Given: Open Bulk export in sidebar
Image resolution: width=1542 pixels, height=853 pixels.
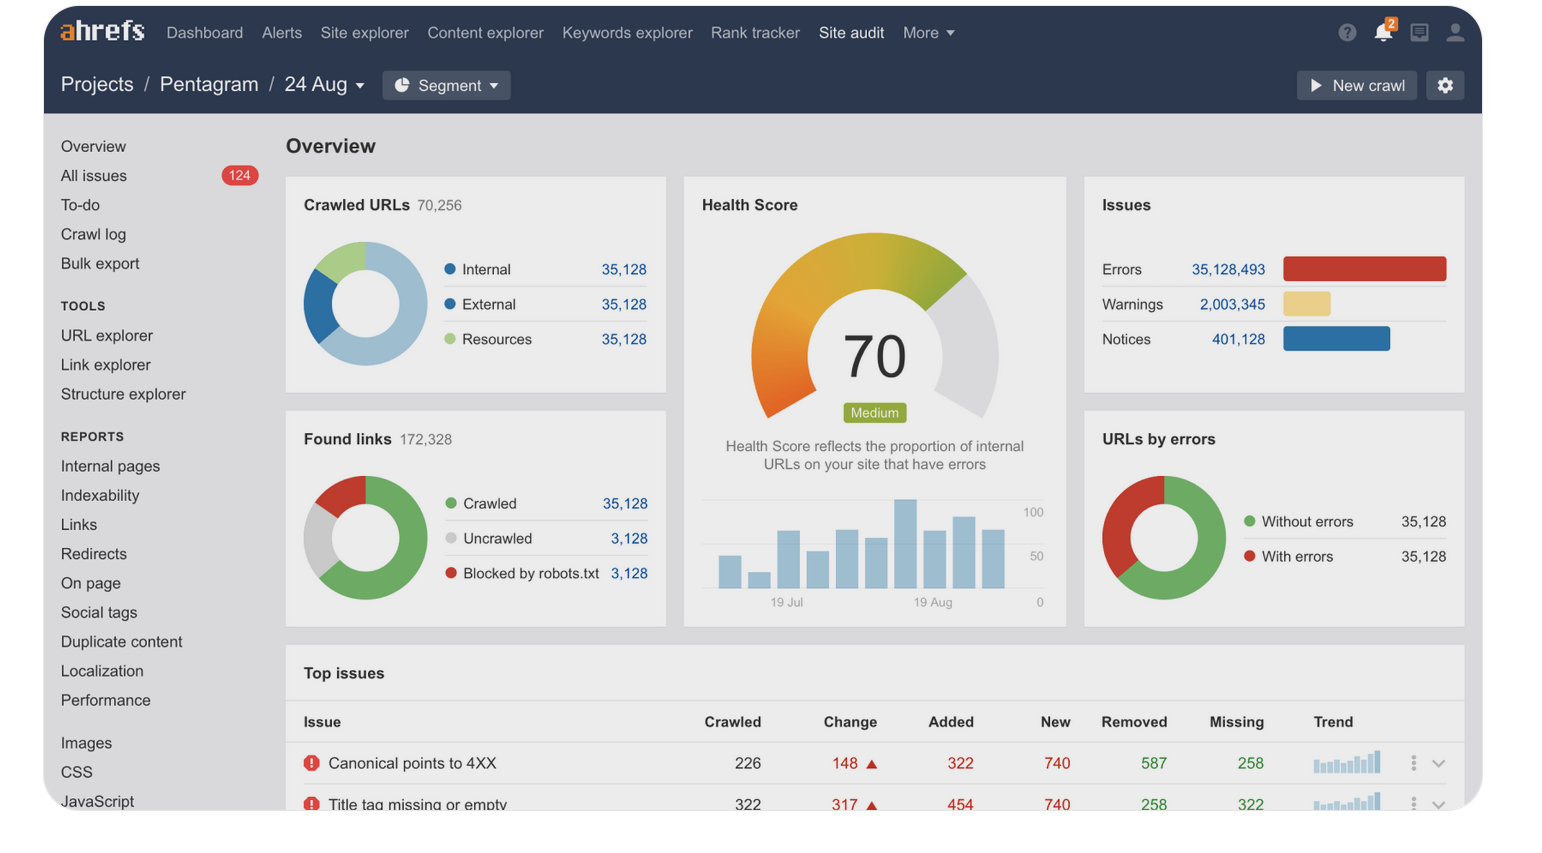Looking at the screenshot, I should 100,263.
